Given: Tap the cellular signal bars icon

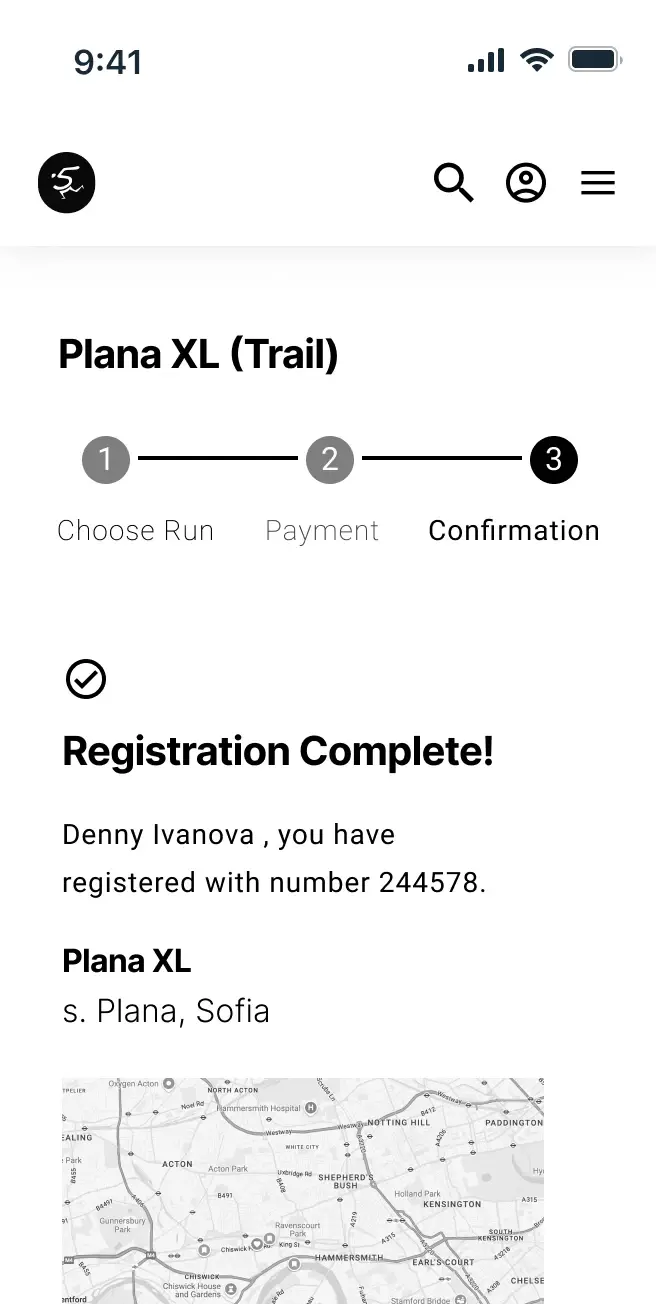Looking at the screenshot, I should point(486,61).
